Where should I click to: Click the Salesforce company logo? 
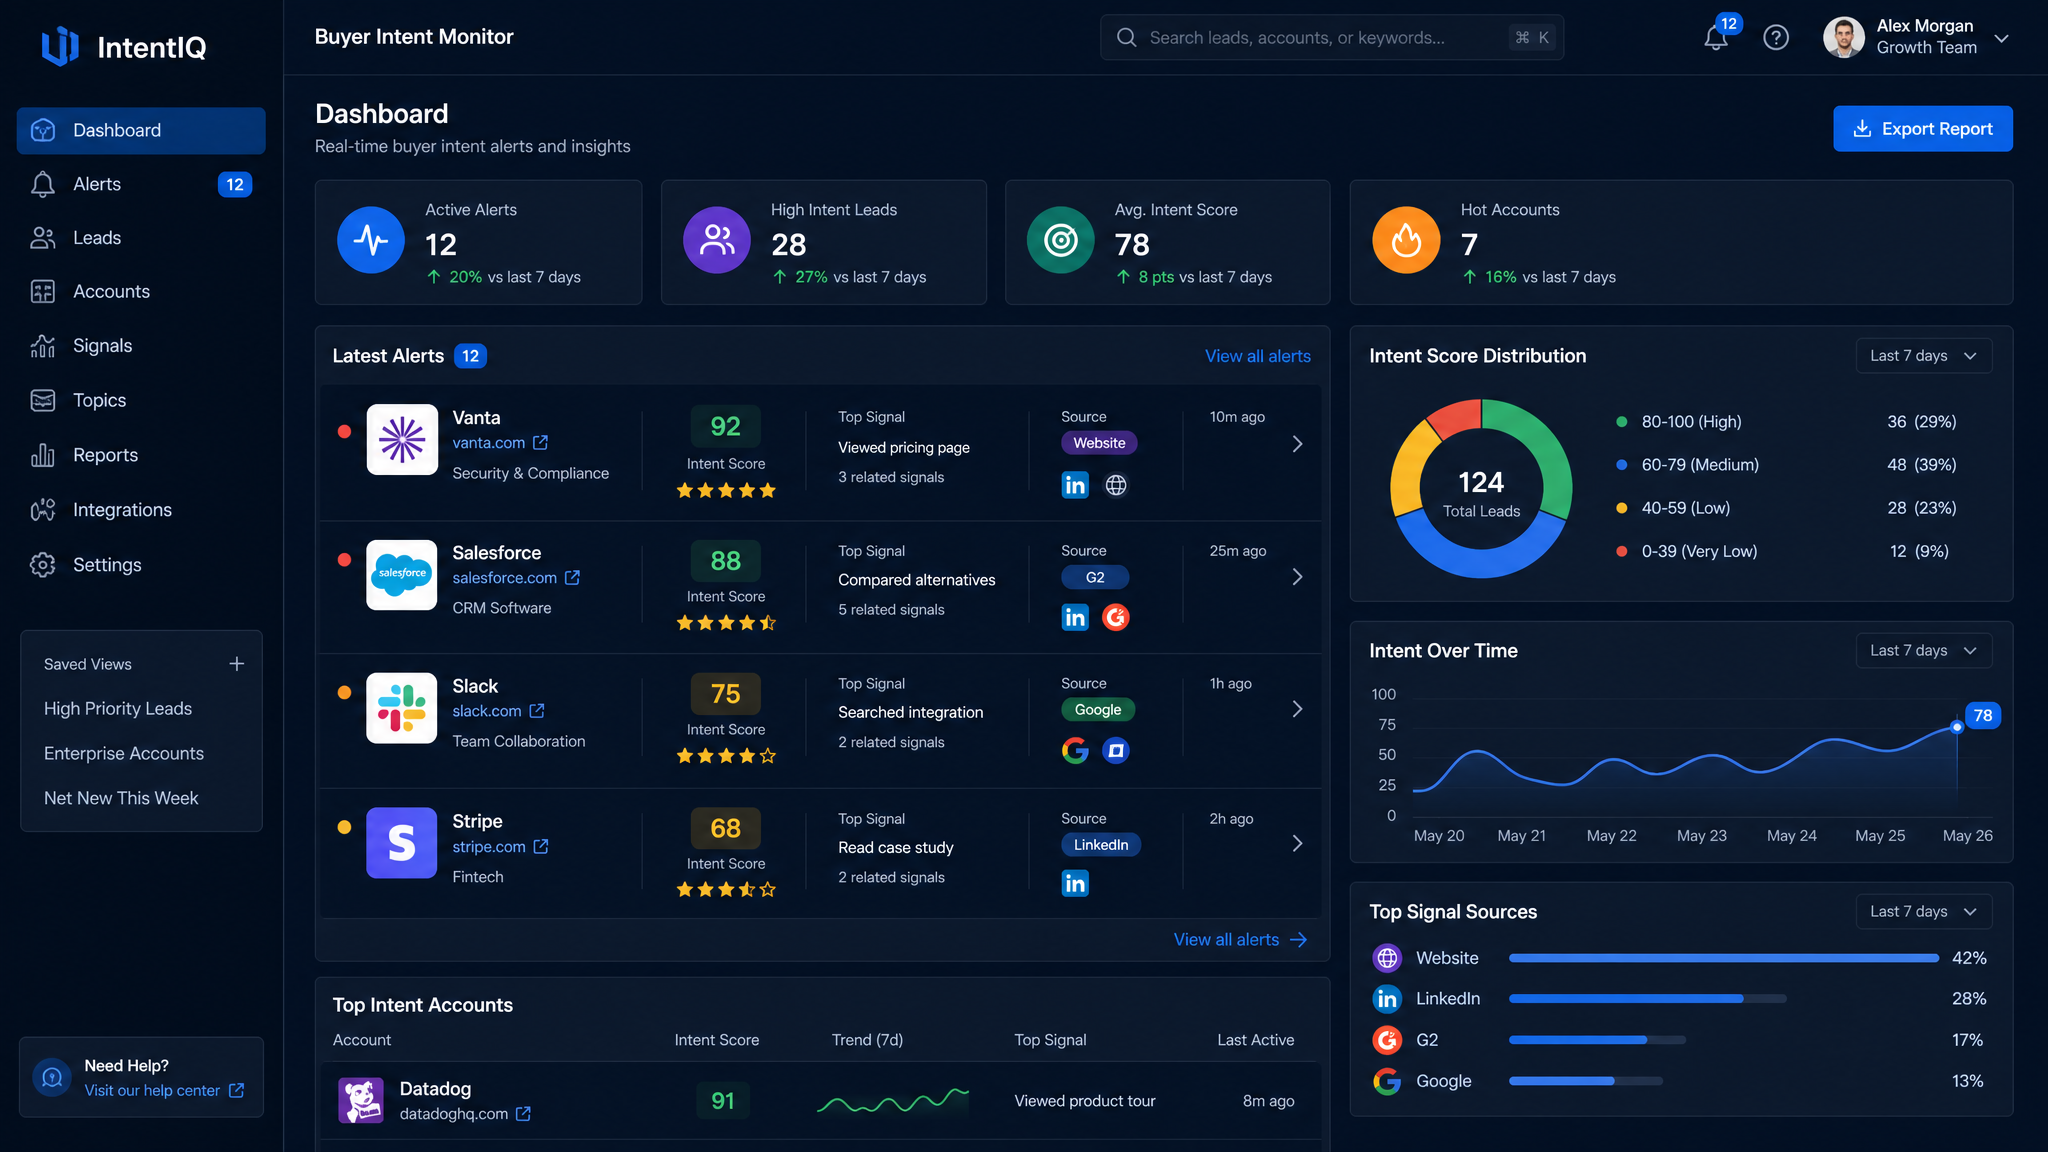402,575
